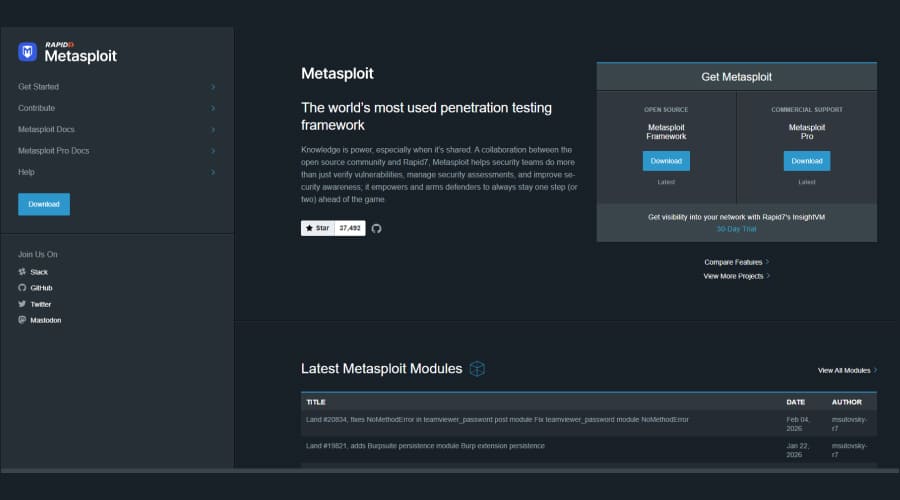This screenshot has height=500, width=900.
Task: Click the cube icon beside Latest Metasploit Modules
Action: tap(477, 369)
